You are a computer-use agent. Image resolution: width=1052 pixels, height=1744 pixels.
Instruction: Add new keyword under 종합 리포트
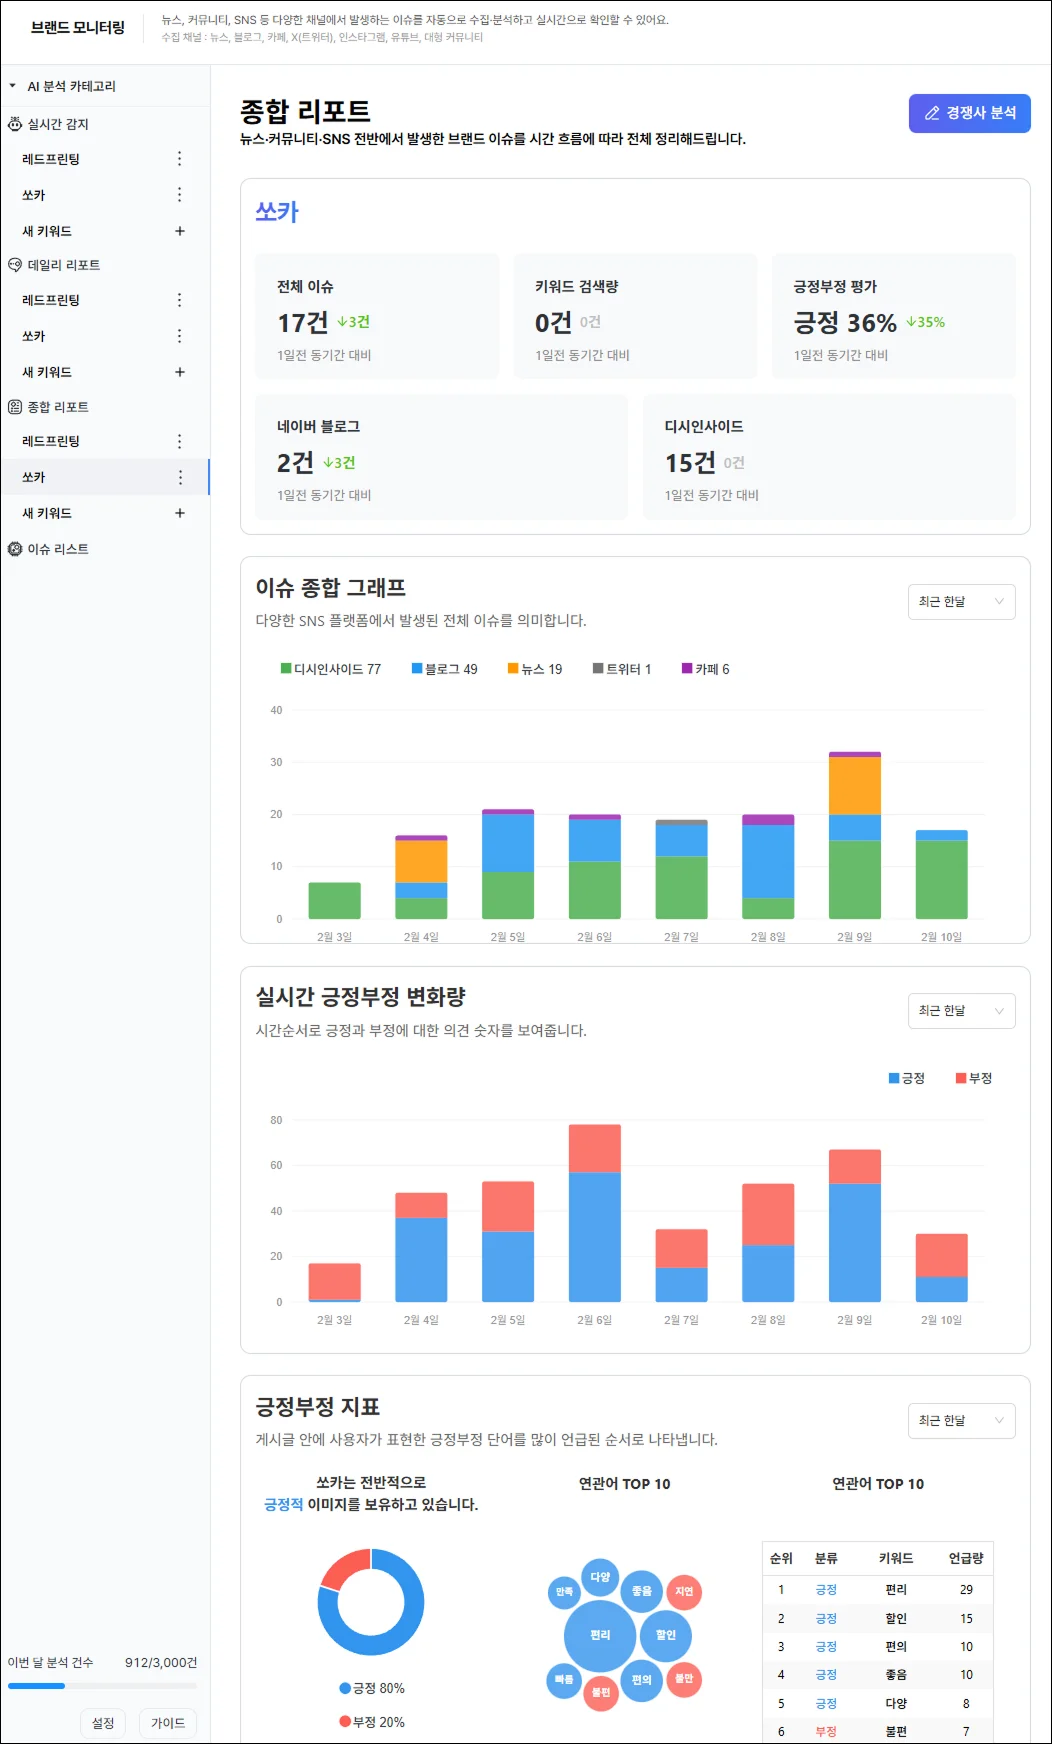point(180,513)
